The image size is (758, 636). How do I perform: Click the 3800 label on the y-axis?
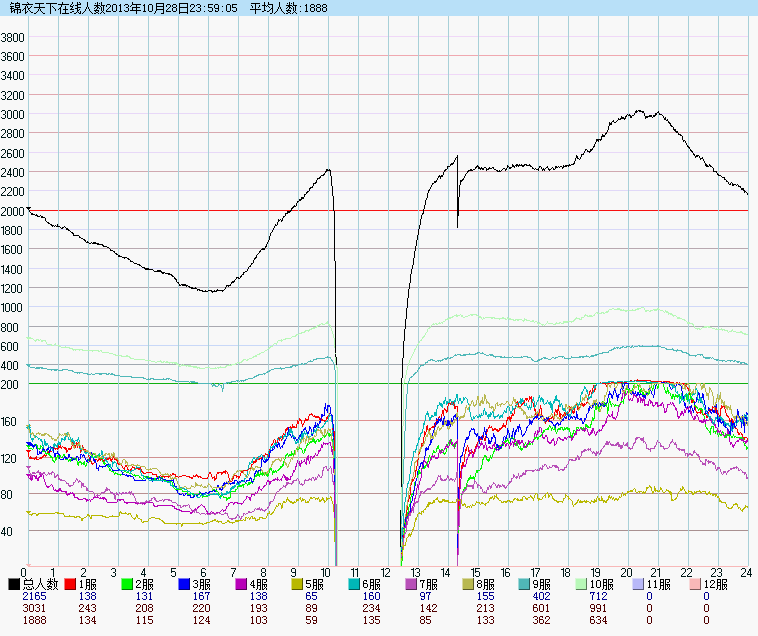[13, 37]
